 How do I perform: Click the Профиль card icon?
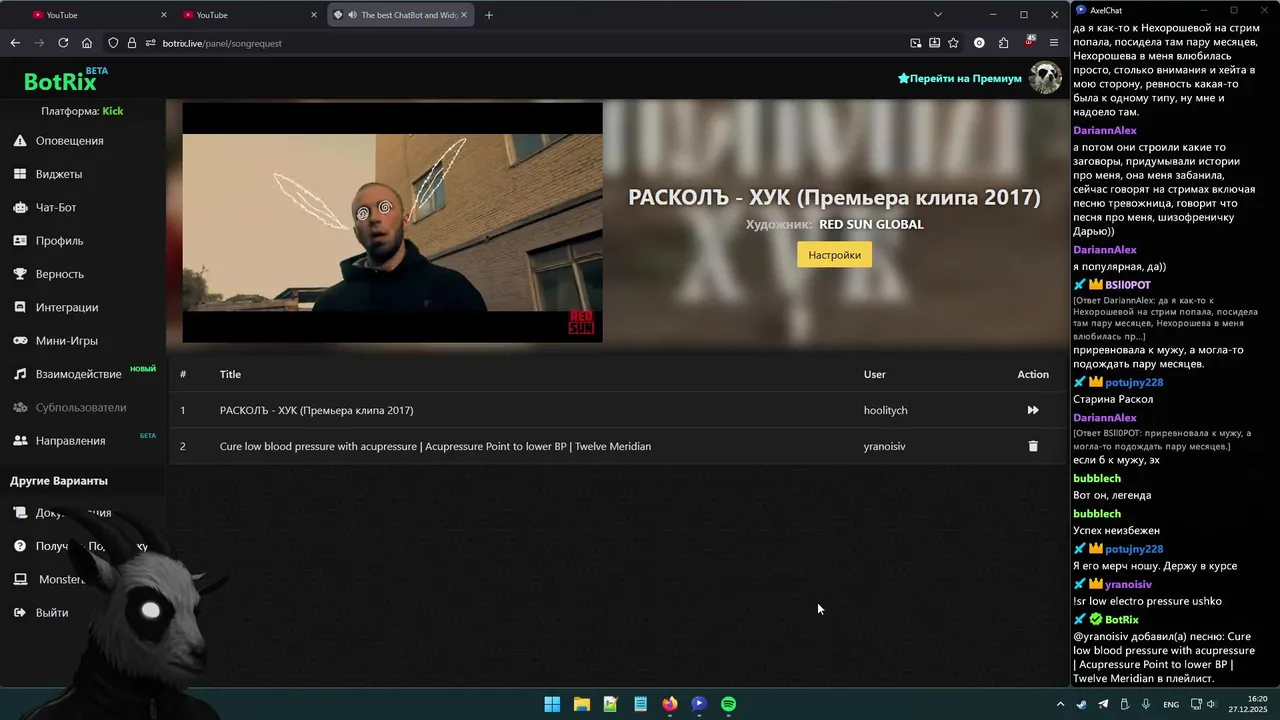(x=19, y=241)
